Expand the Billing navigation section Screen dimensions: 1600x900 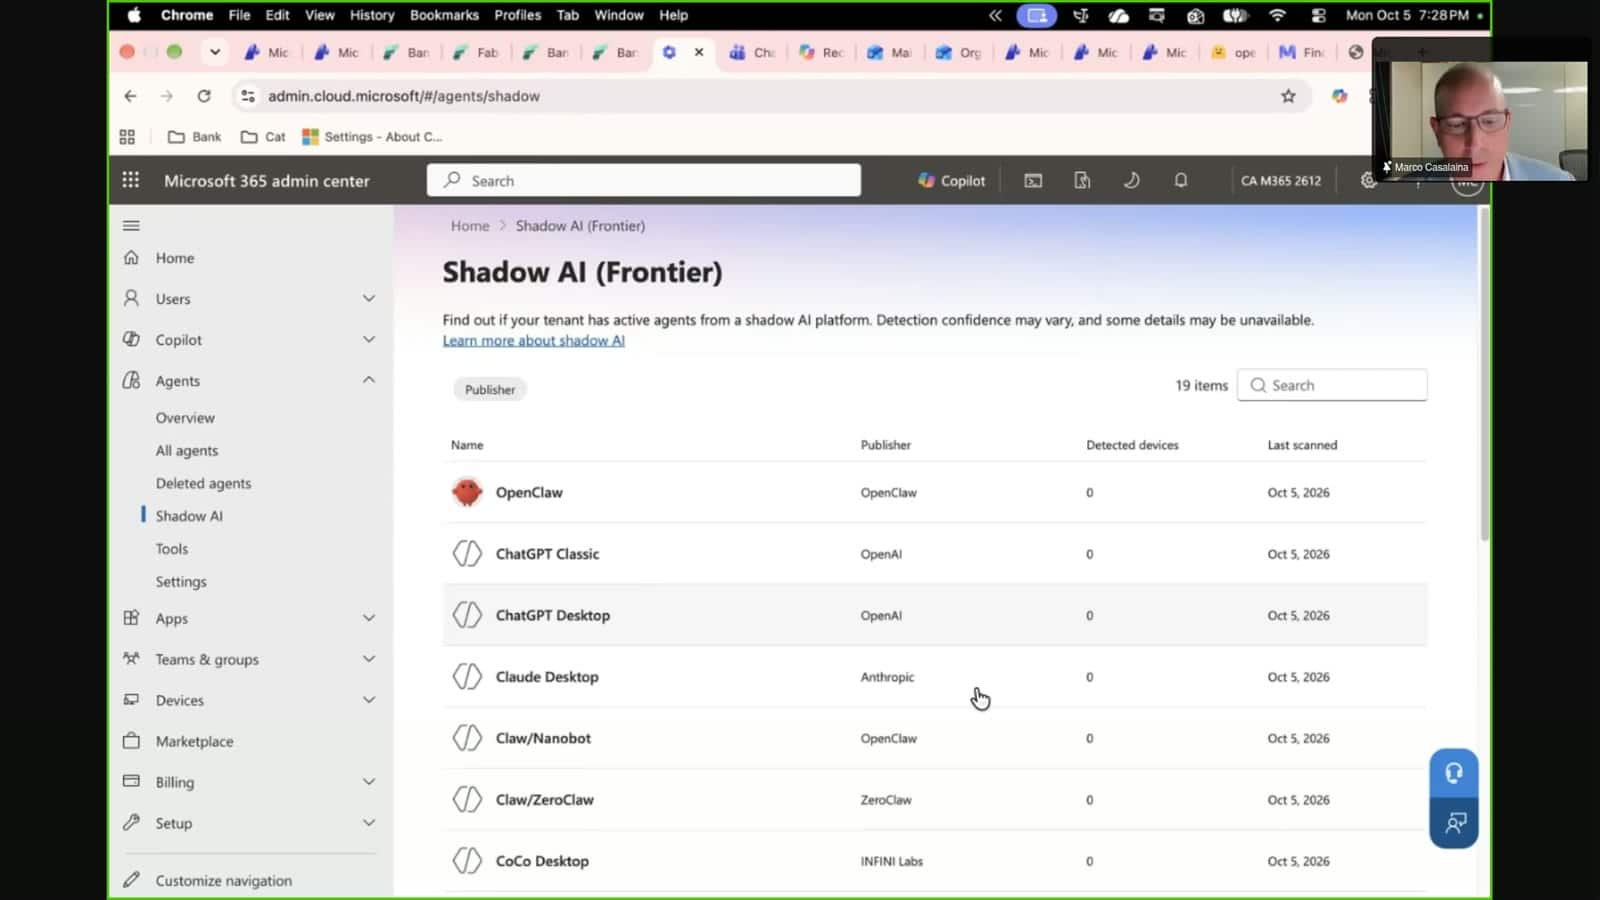coord(369,781)
